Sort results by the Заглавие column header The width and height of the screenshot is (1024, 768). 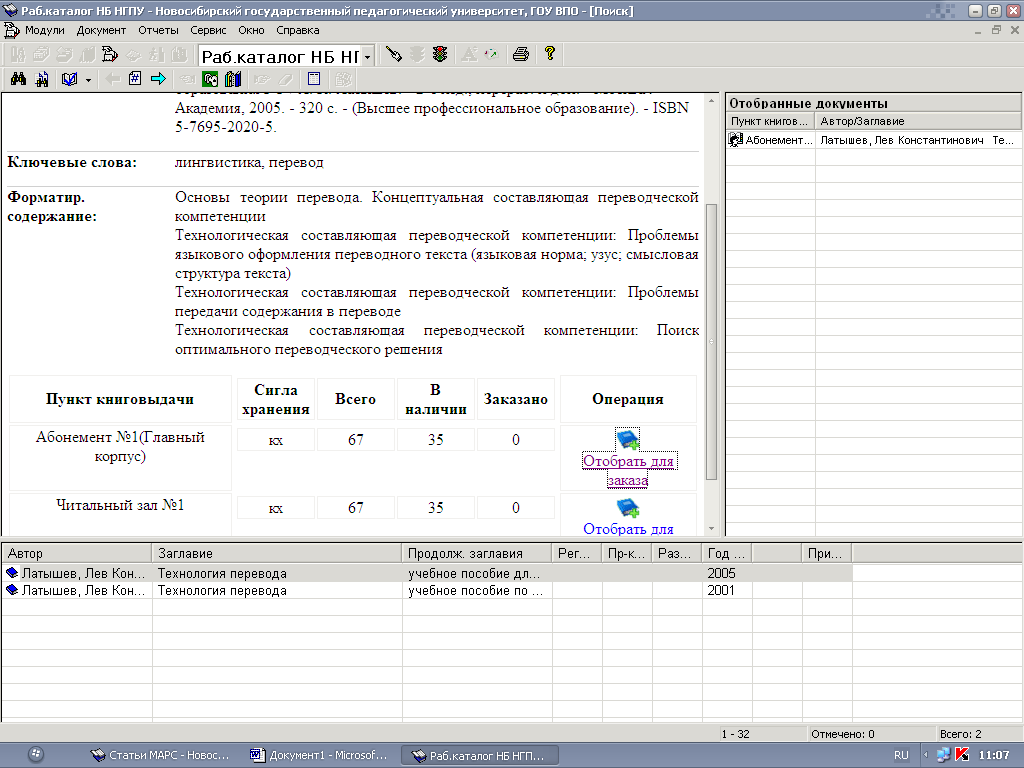[x=277, y=553]
